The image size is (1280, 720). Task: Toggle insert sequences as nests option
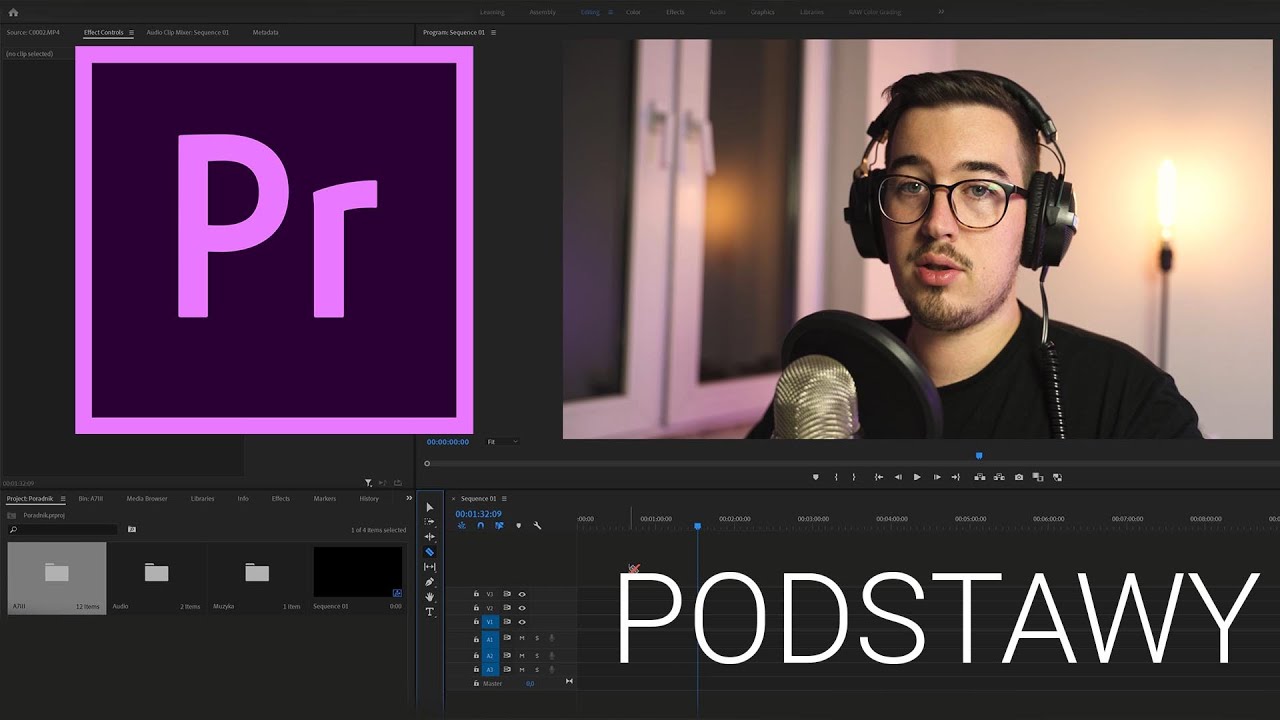[x=461, y=525]
